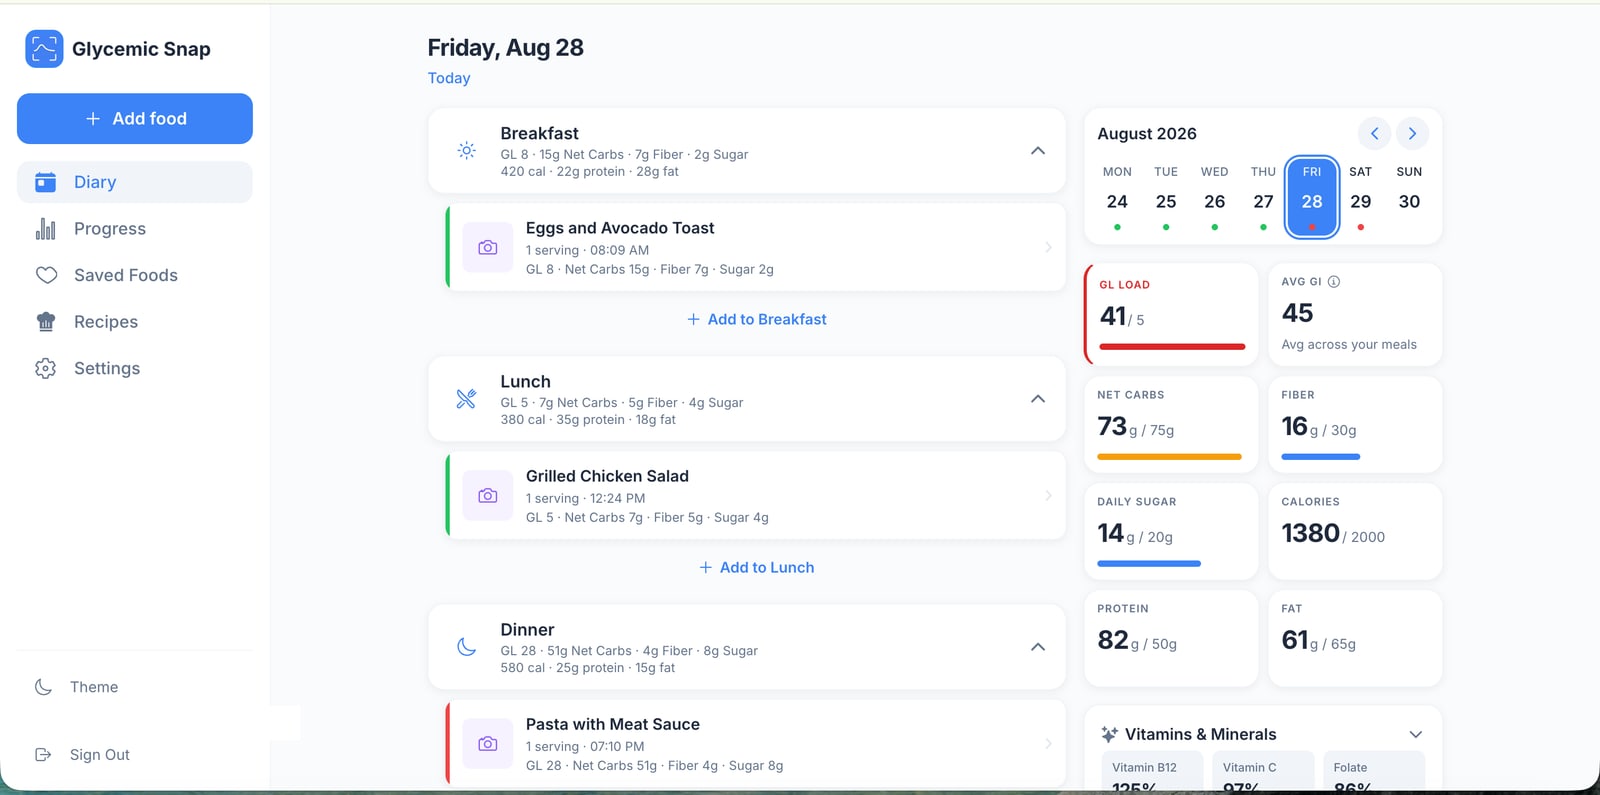This screenshot has height=795, width=1600.
Task: Open Grilled Chicken Salad details arrow
Action: pos(1048,495)
